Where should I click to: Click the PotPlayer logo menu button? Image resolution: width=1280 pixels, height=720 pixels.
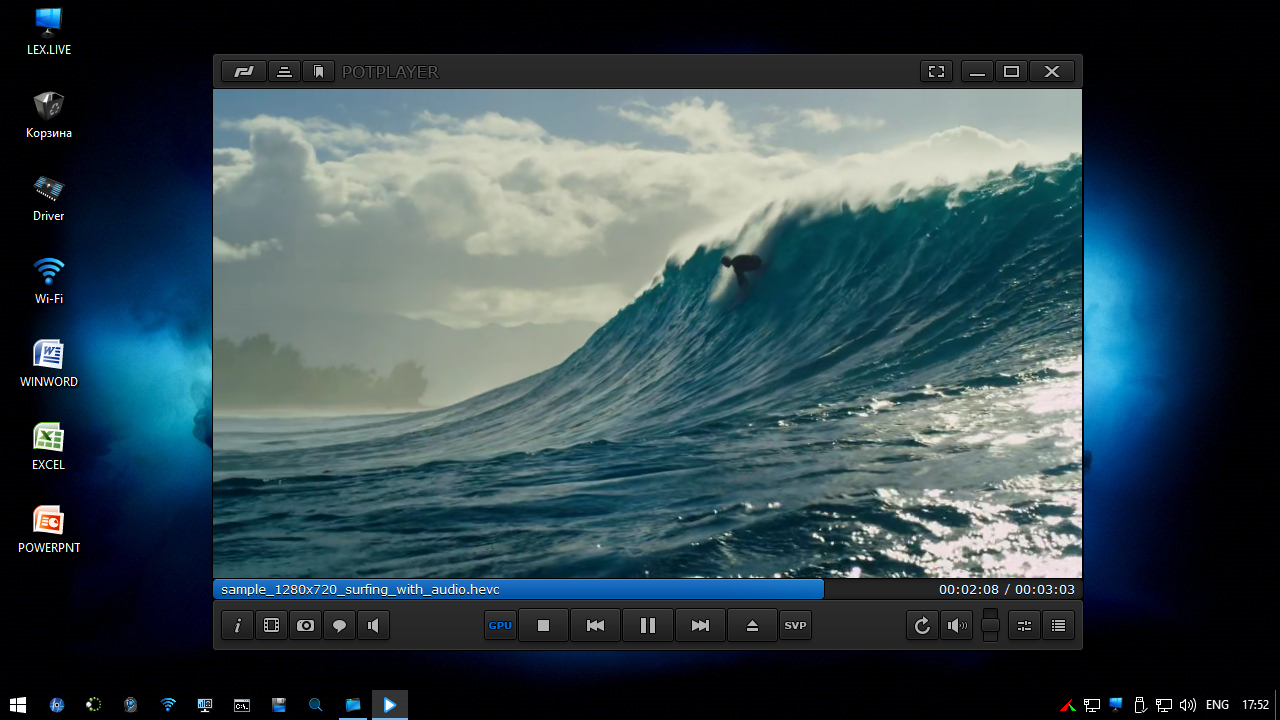click(243, 72)
